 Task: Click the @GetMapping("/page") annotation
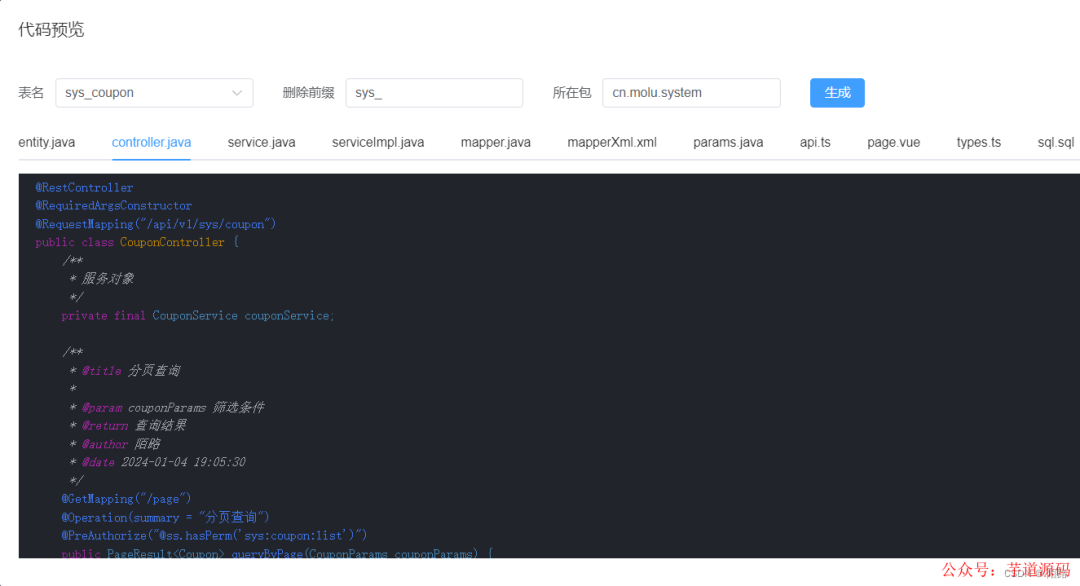pos(126,499)
